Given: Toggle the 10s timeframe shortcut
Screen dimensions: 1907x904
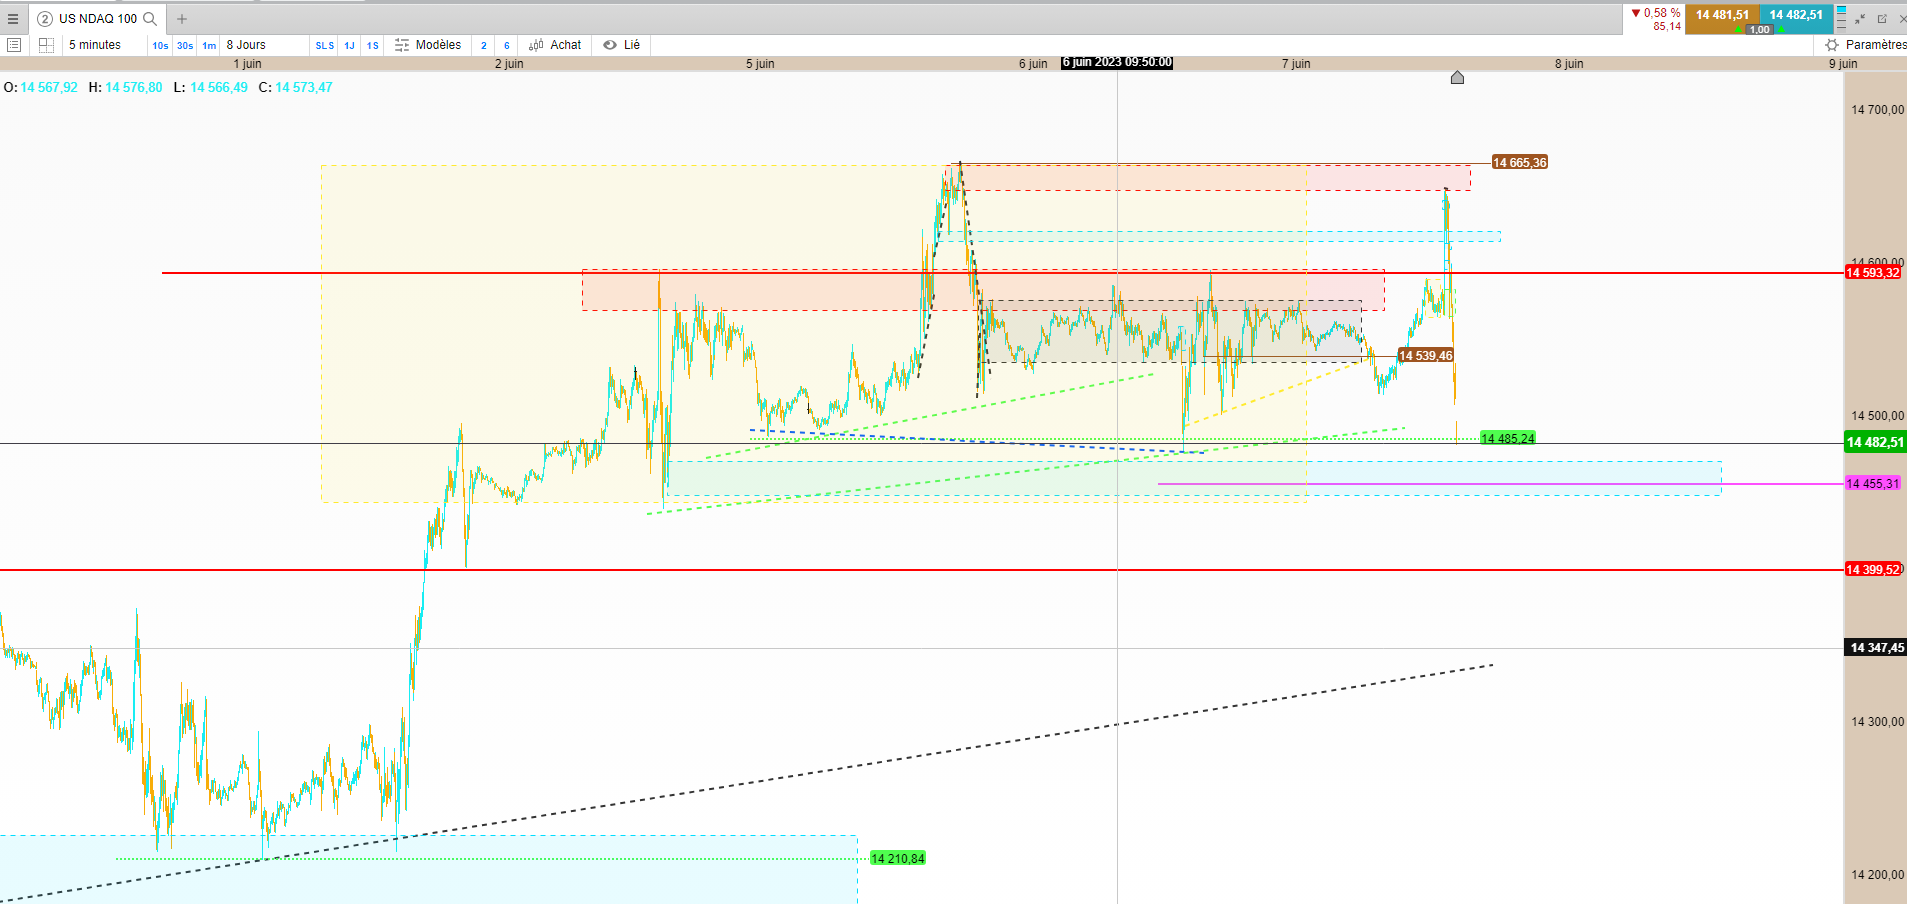Looking at the screenshot, I should click(x=160, y=45).
